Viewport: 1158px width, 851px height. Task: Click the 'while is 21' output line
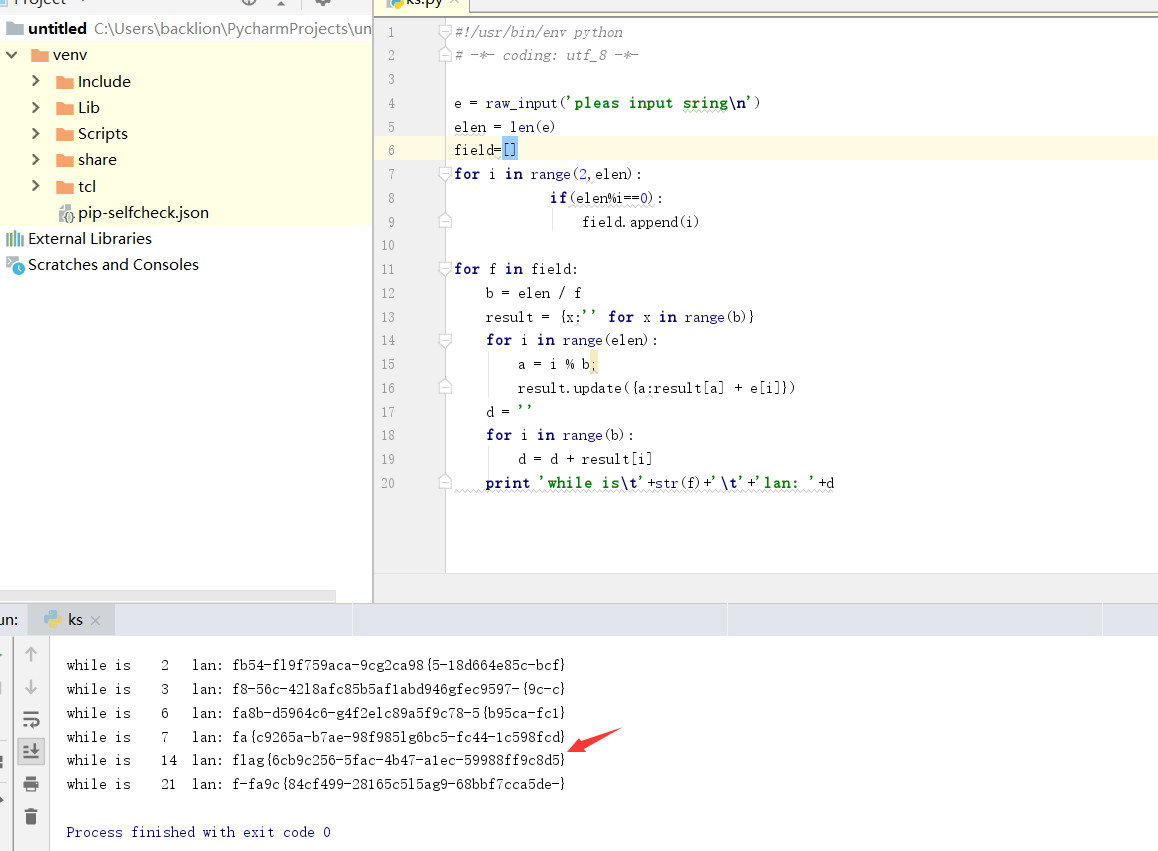[x=315, y=784]
